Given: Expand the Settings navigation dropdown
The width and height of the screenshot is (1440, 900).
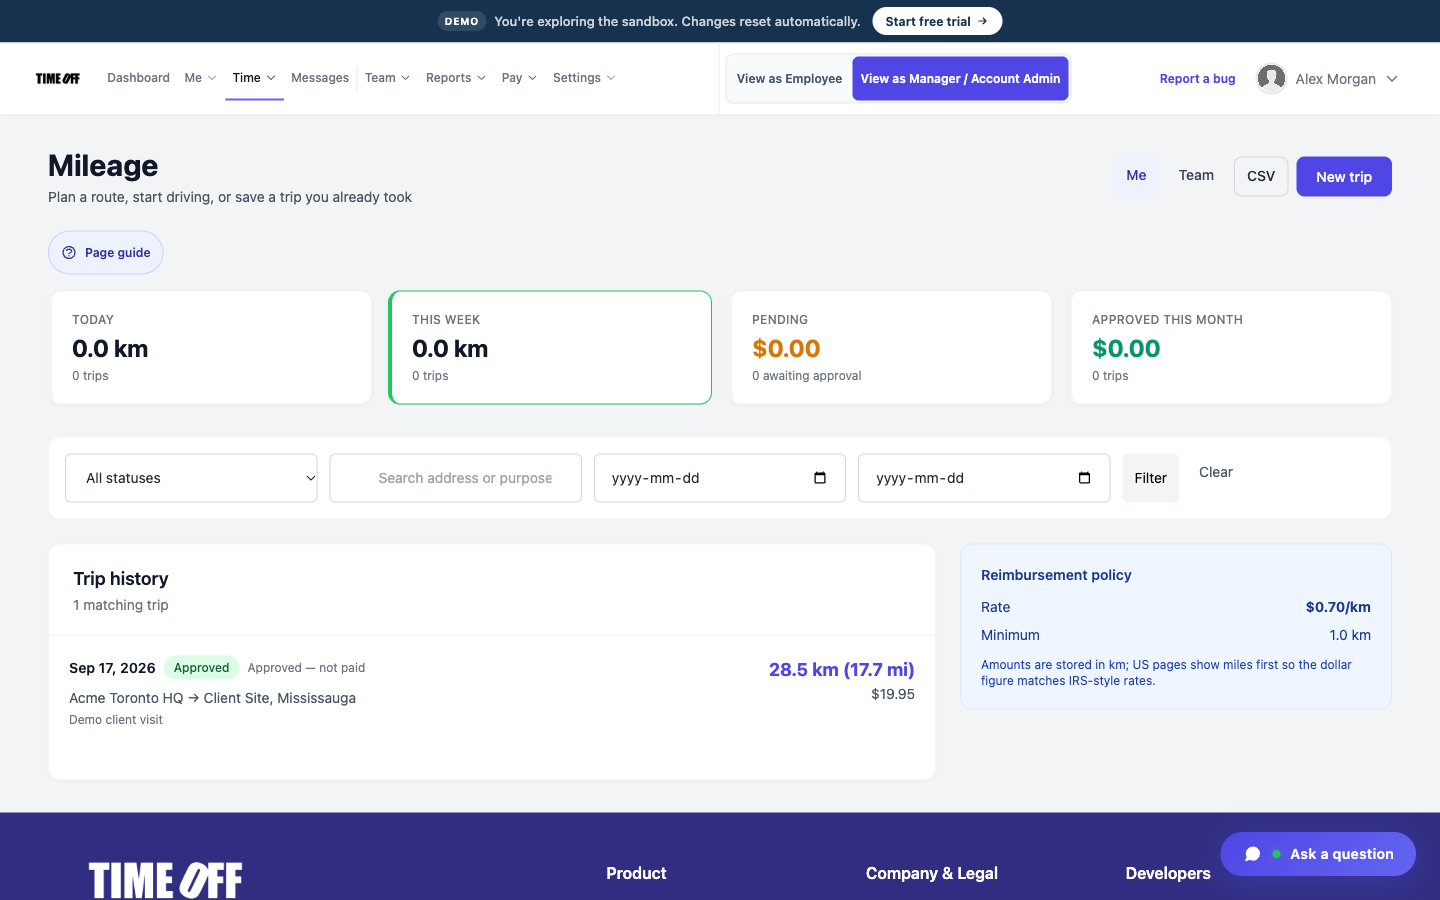Looking at the screenshot, I should click(x=584, y=78).
